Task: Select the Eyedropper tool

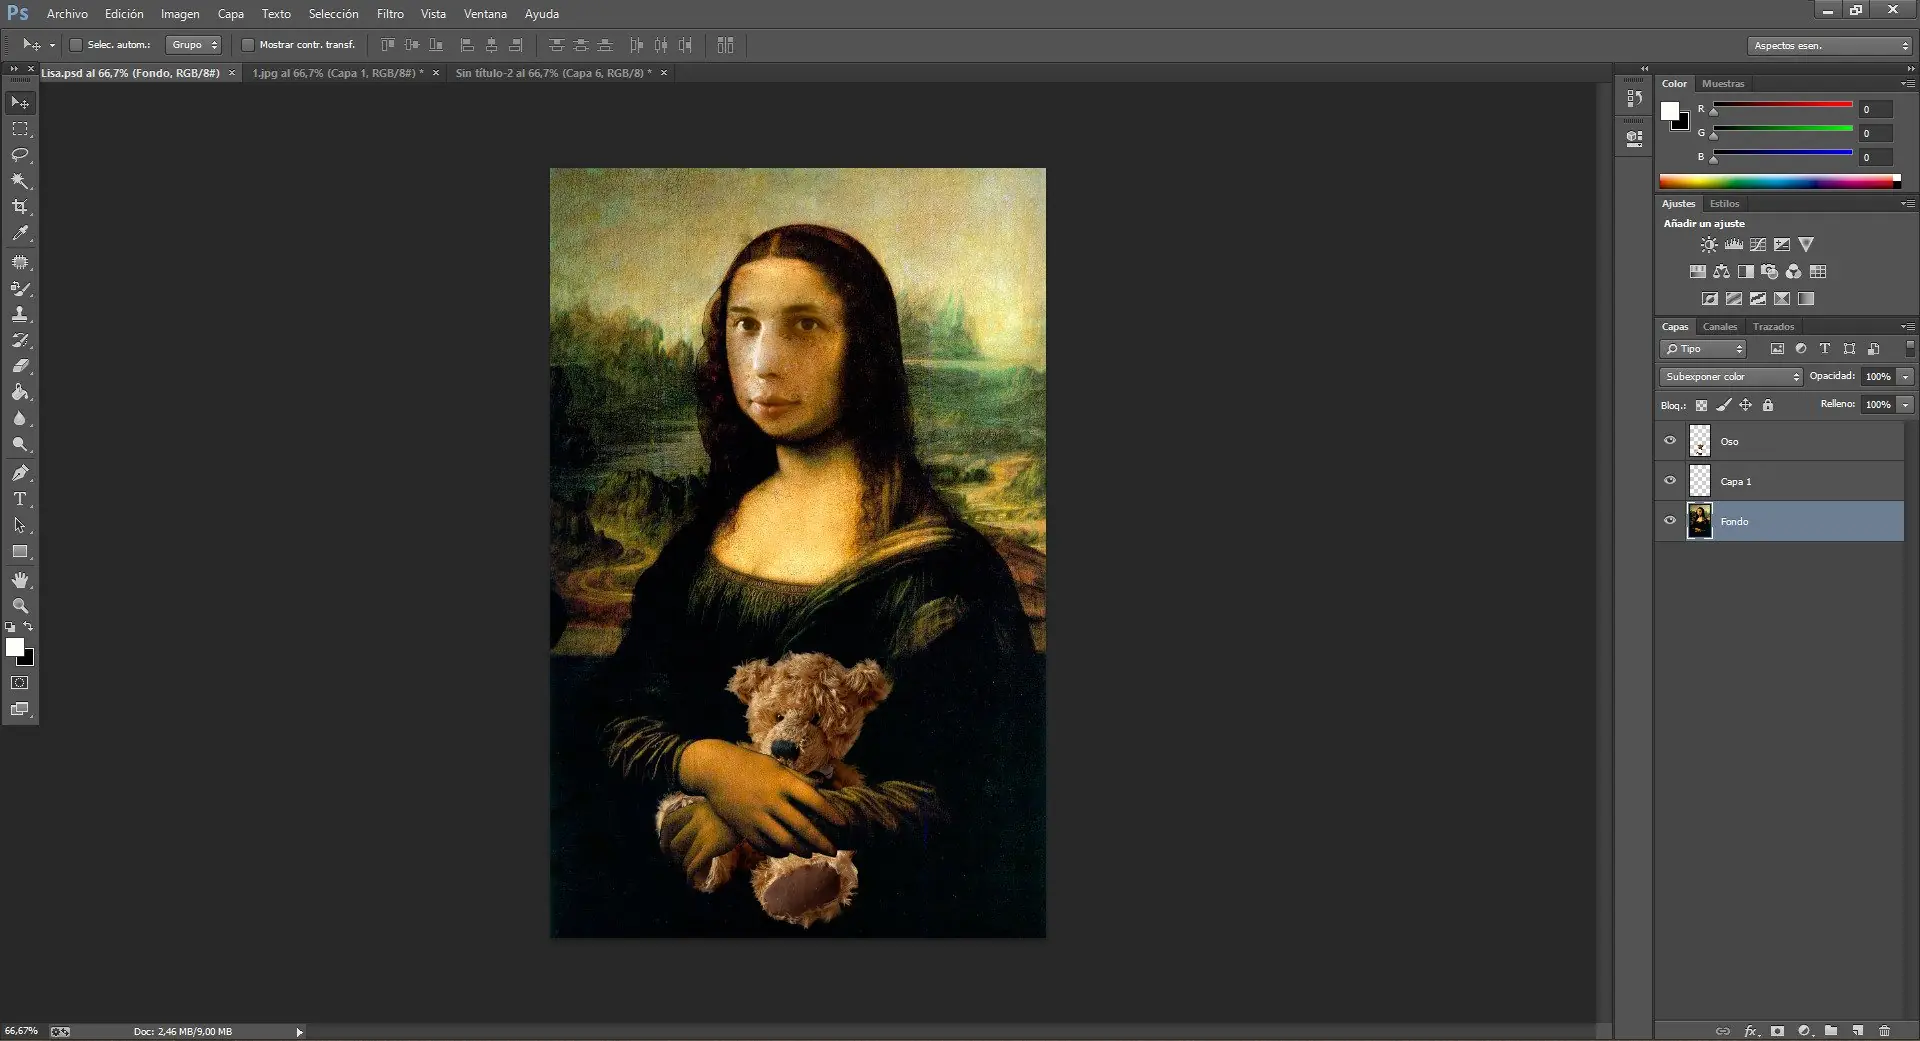Action: tap(20, 234)
